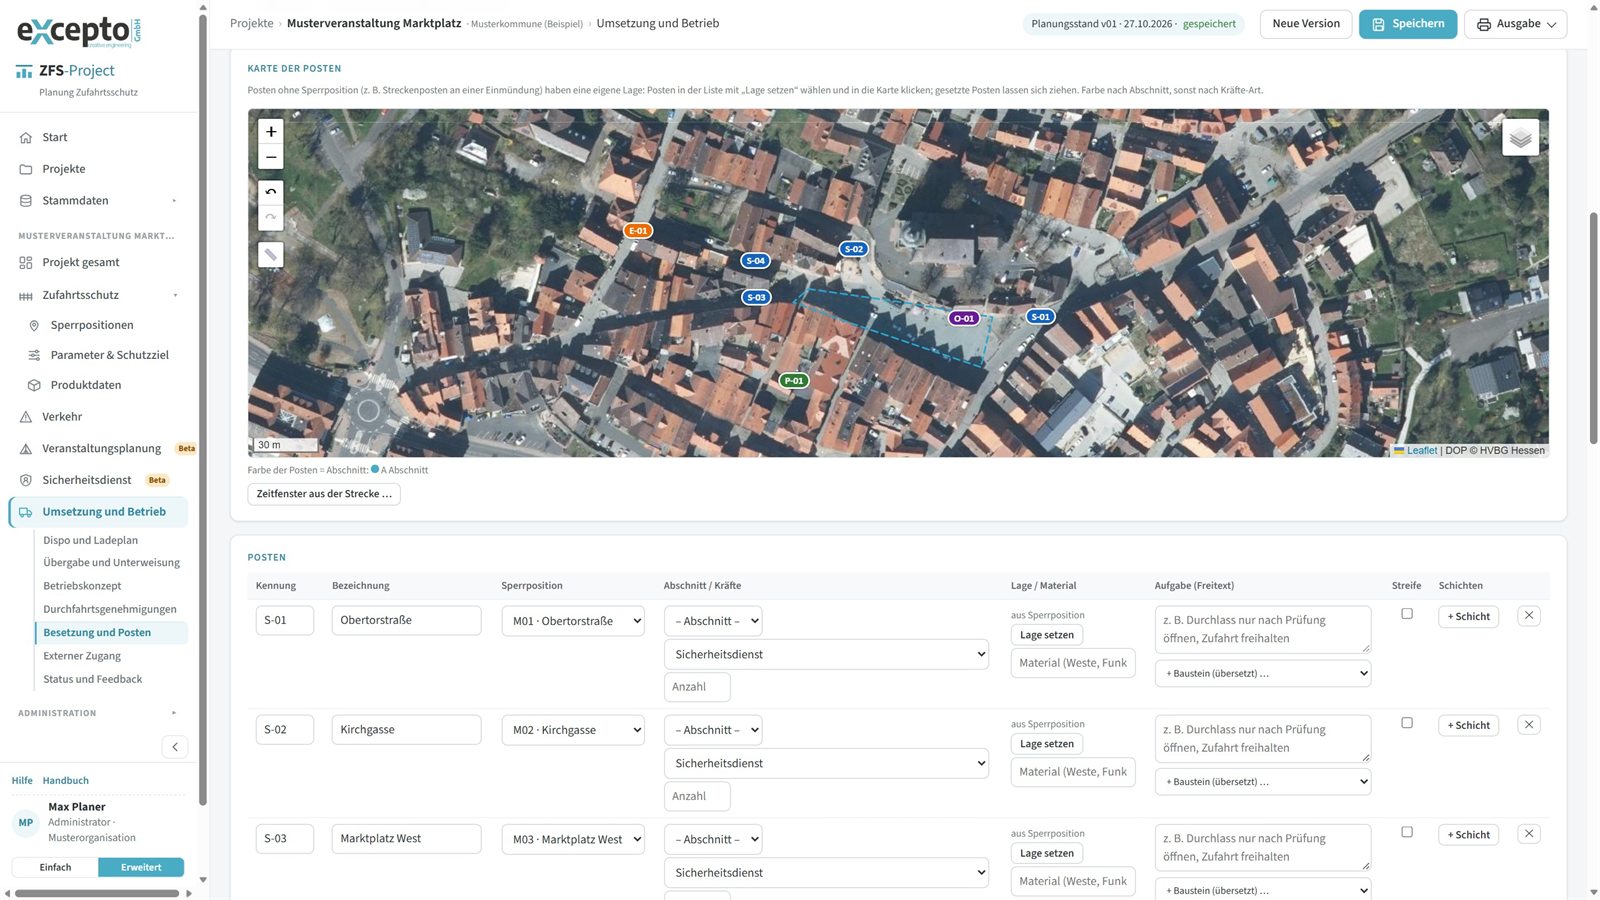Open the map layers control
Viewport: 1600px width, 900px height.
[x=1520, y=138]
